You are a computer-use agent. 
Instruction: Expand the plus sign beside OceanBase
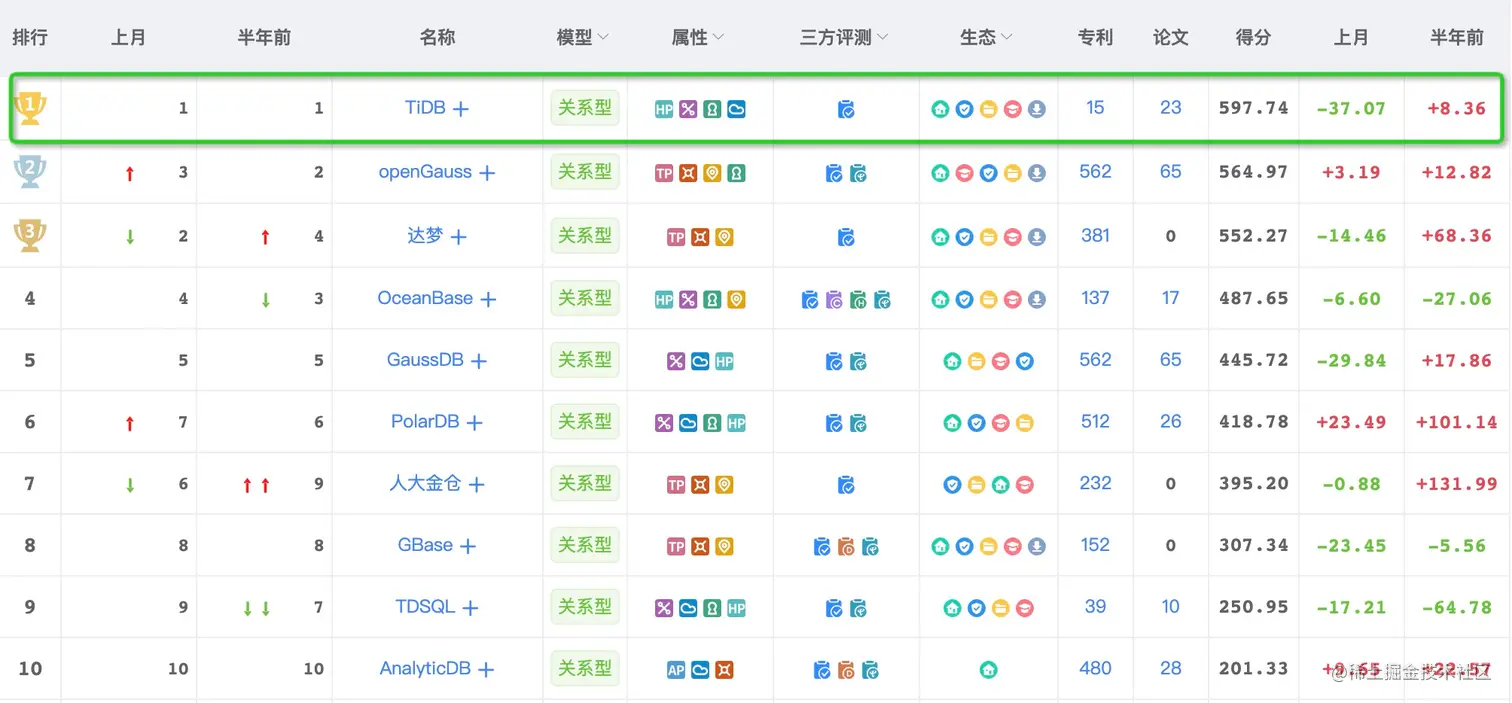click(488, 299)
